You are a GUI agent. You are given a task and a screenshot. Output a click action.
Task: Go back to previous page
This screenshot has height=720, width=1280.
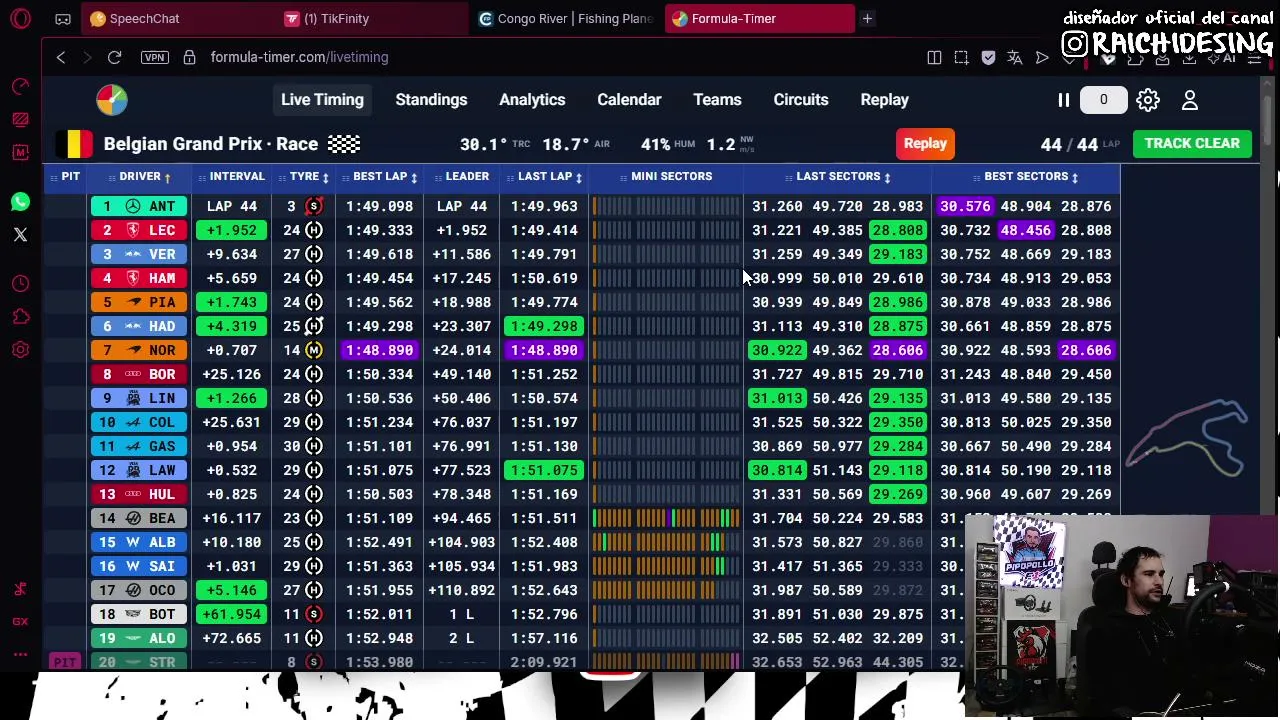point(61,57)
